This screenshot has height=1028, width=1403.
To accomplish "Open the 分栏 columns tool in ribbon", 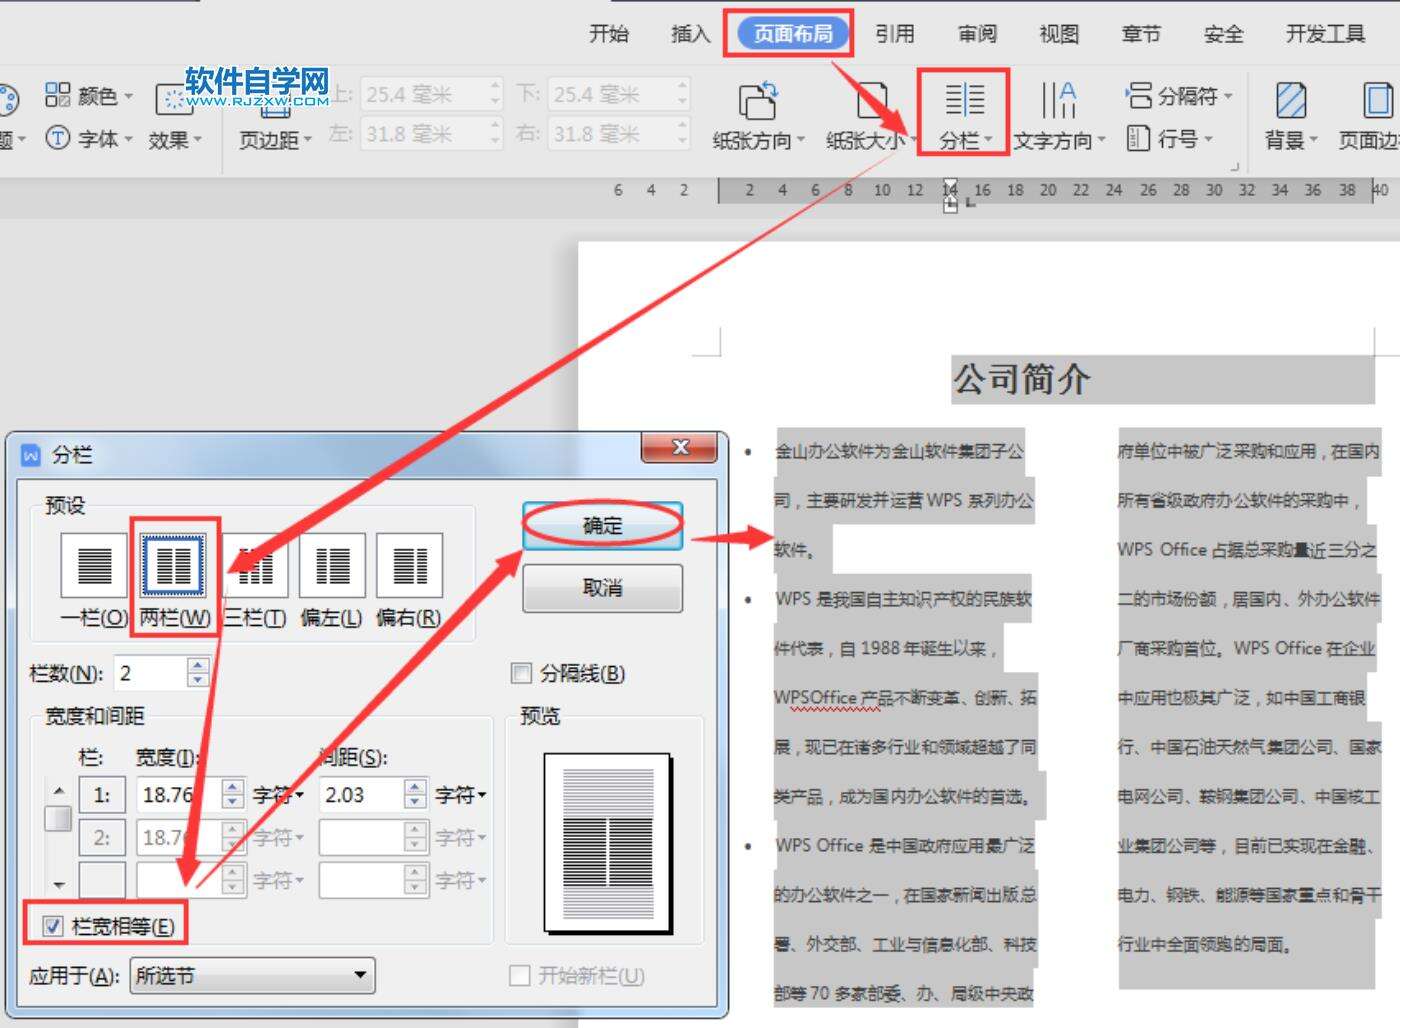I will pos(964,117).
